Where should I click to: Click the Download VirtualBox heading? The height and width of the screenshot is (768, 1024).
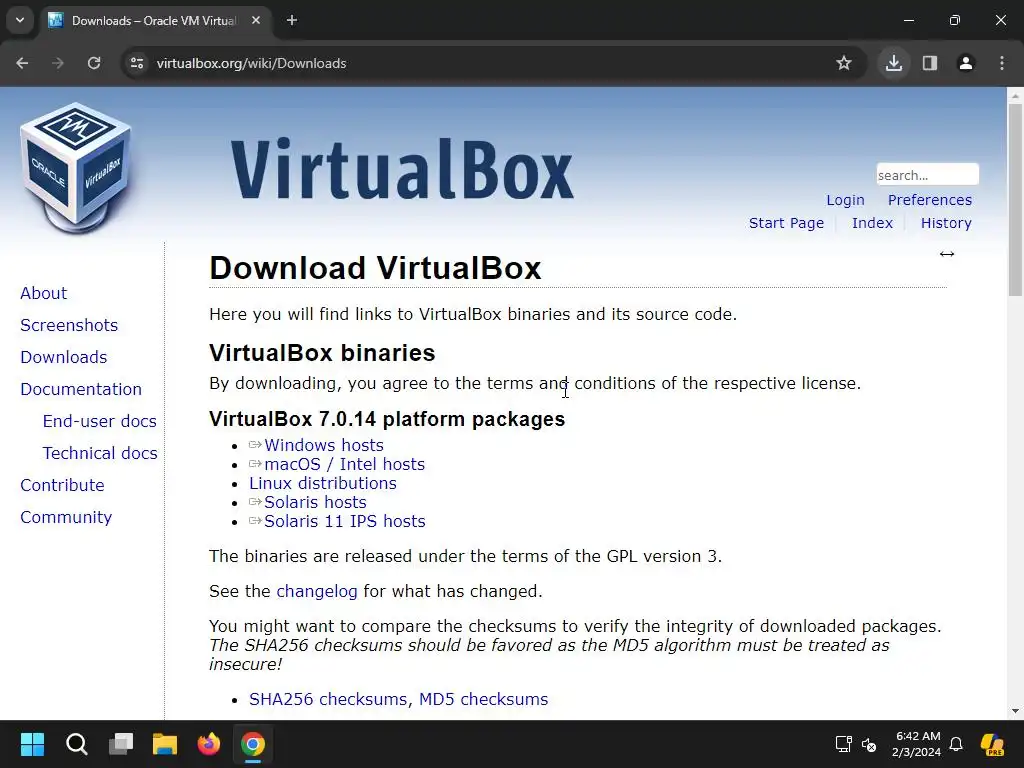coord(376,268)
